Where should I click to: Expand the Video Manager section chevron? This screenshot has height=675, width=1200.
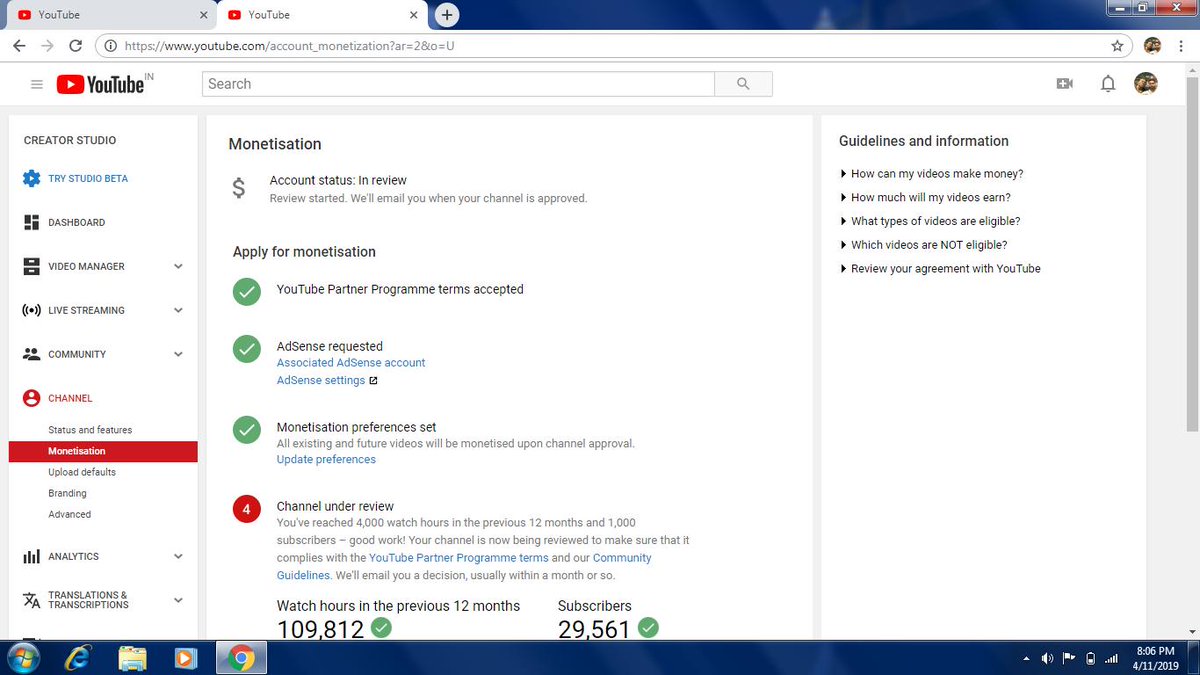point(178,267)
